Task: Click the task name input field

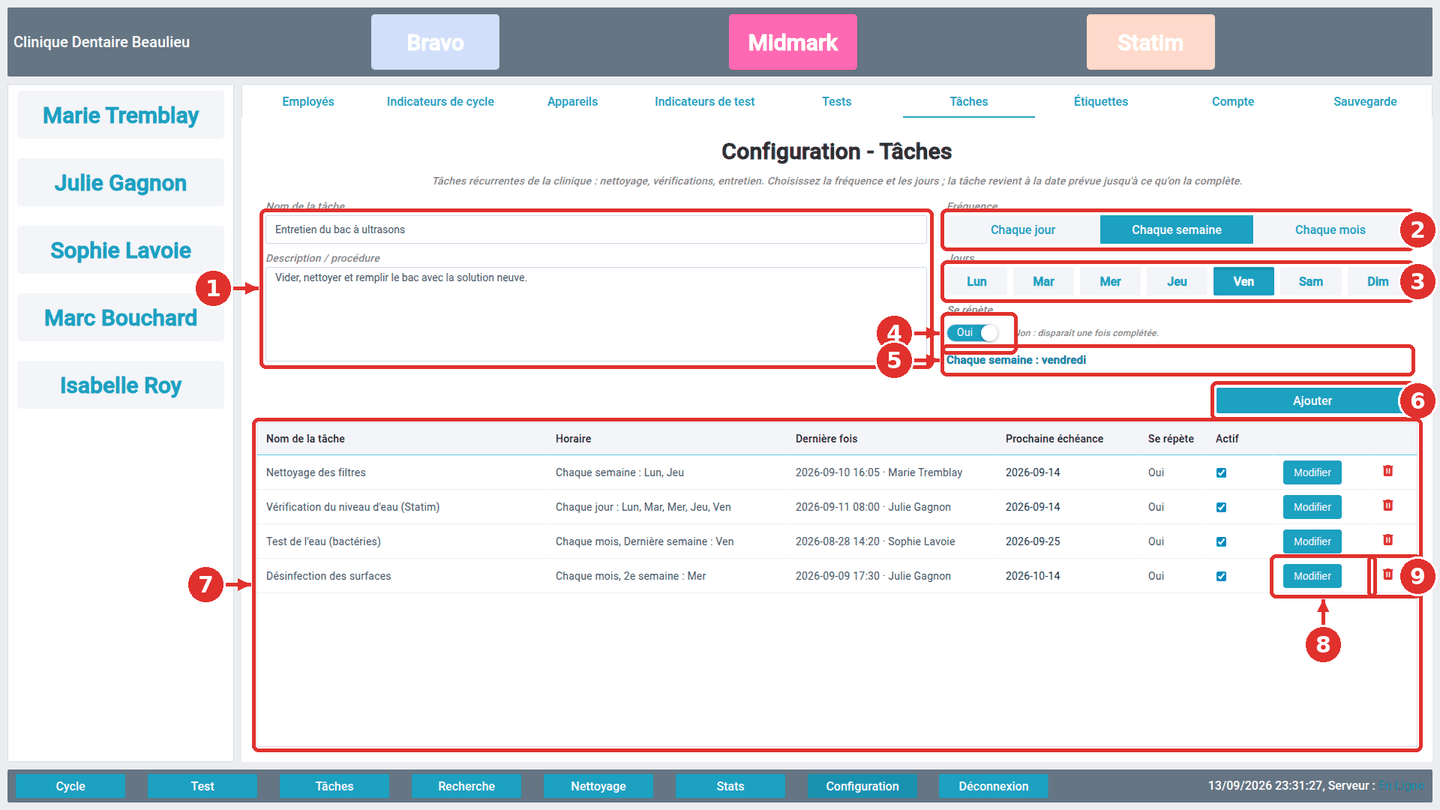Action: pos(596,229)
